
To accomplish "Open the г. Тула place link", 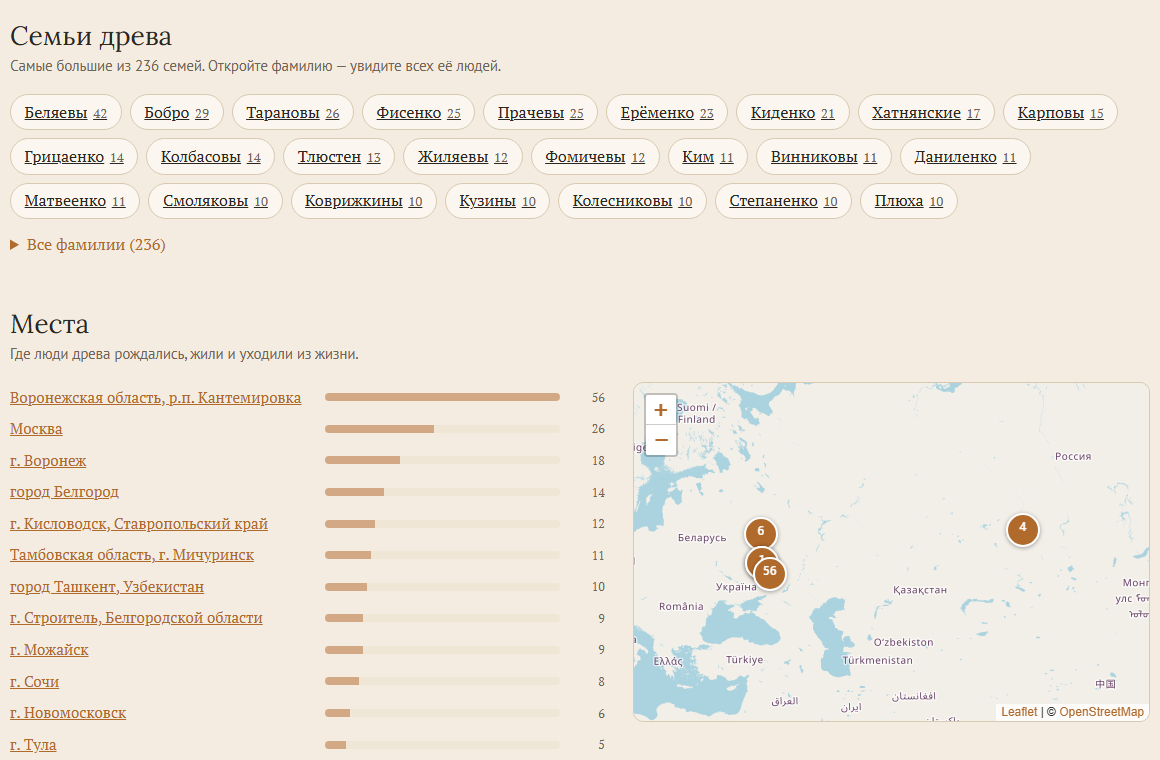I will (33, 744).
